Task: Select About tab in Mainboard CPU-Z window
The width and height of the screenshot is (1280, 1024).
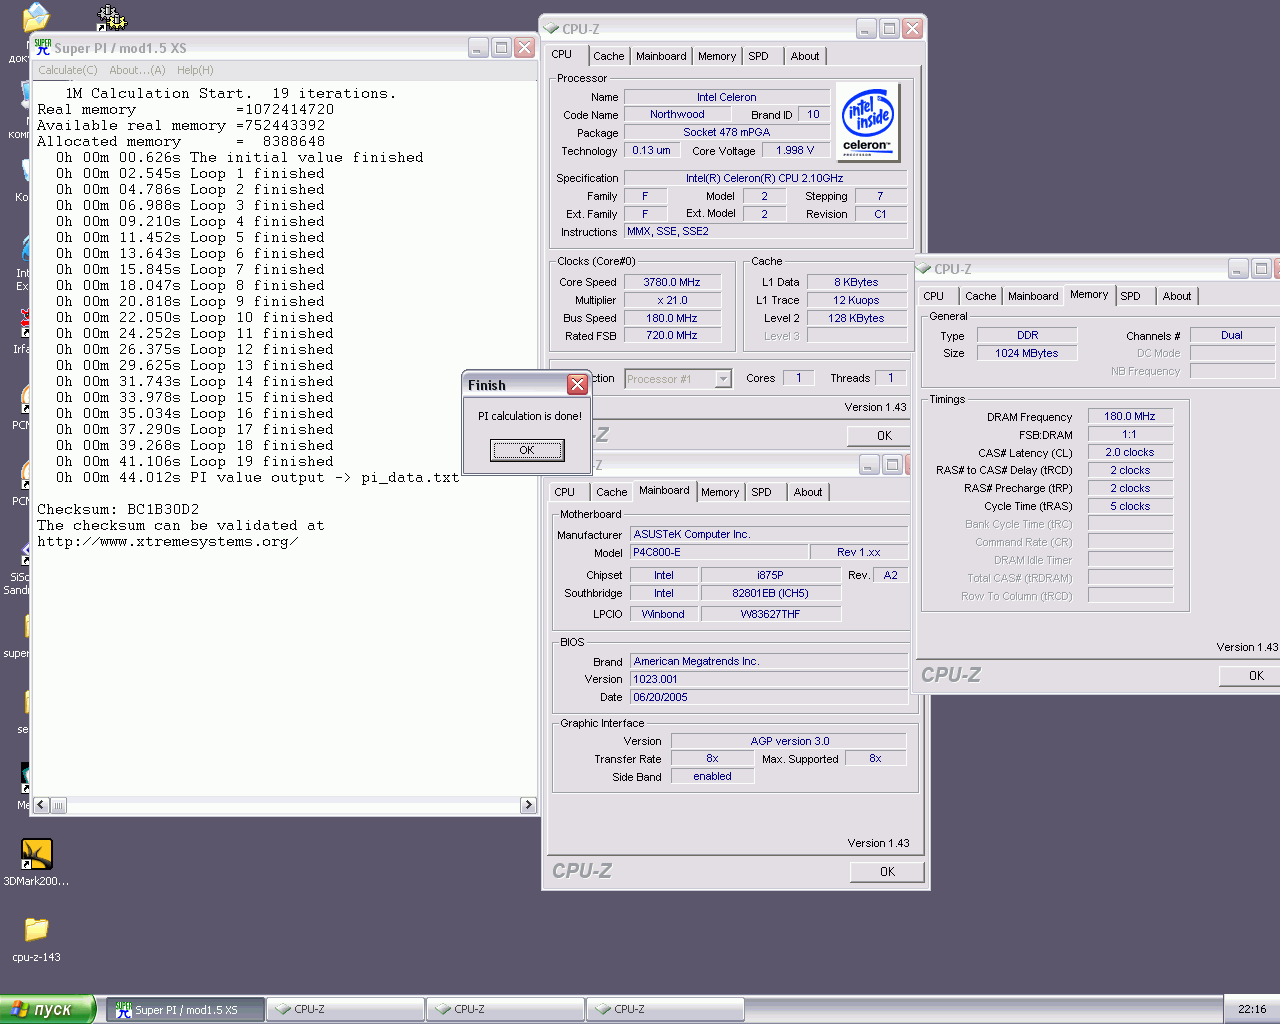Action: (808, 492)
